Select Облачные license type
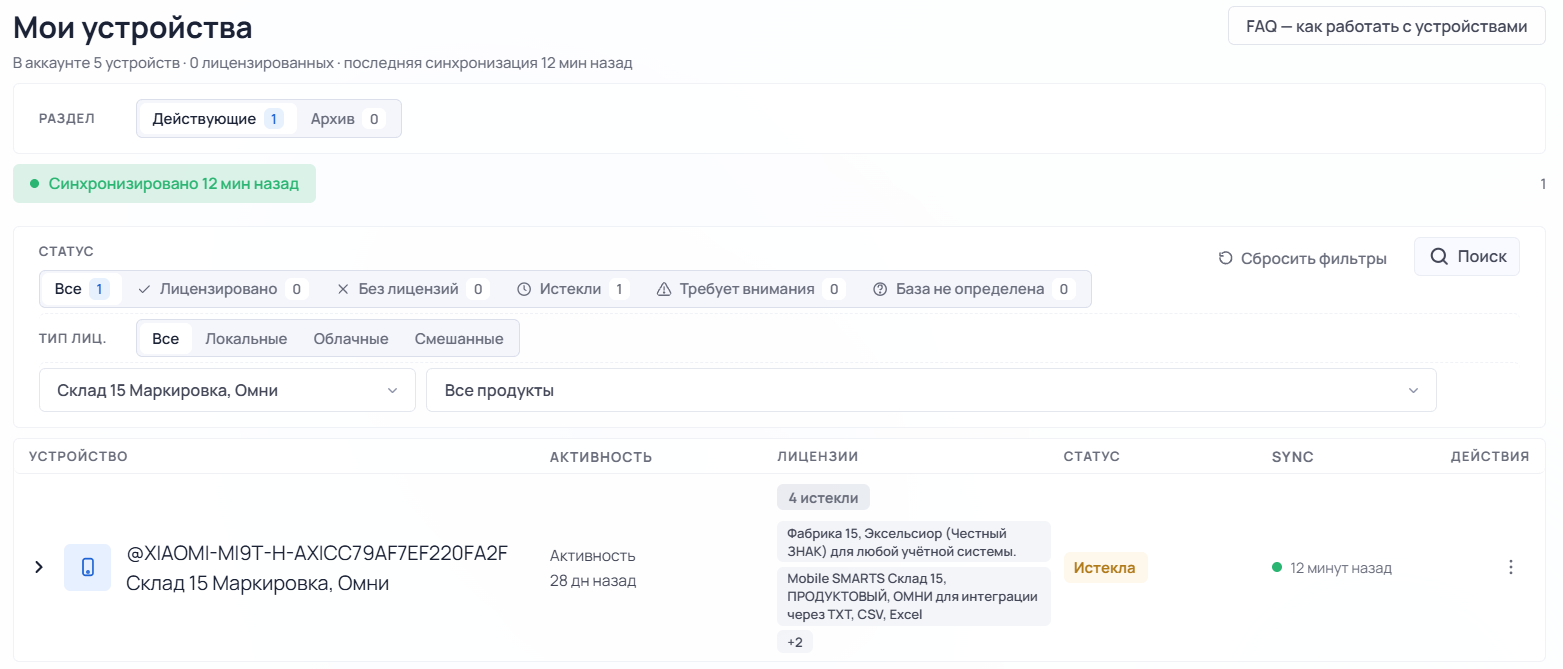1563x669 pixels. [351, 338]
